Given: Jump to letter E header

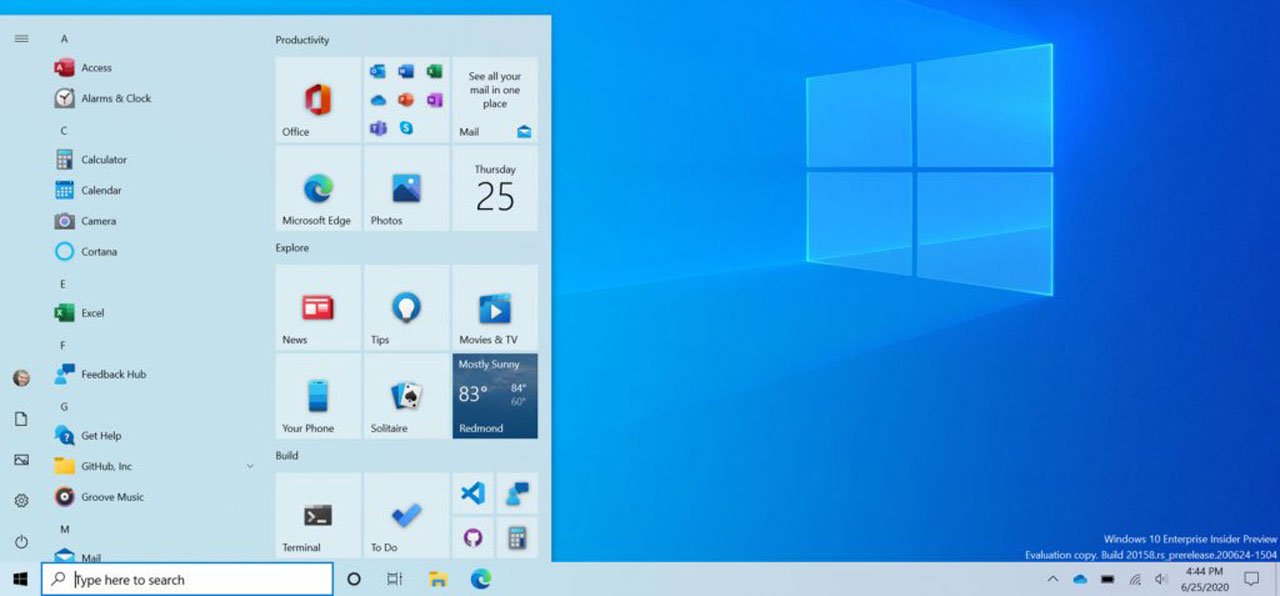Looking at the screenshot, I should click(64, 284).
